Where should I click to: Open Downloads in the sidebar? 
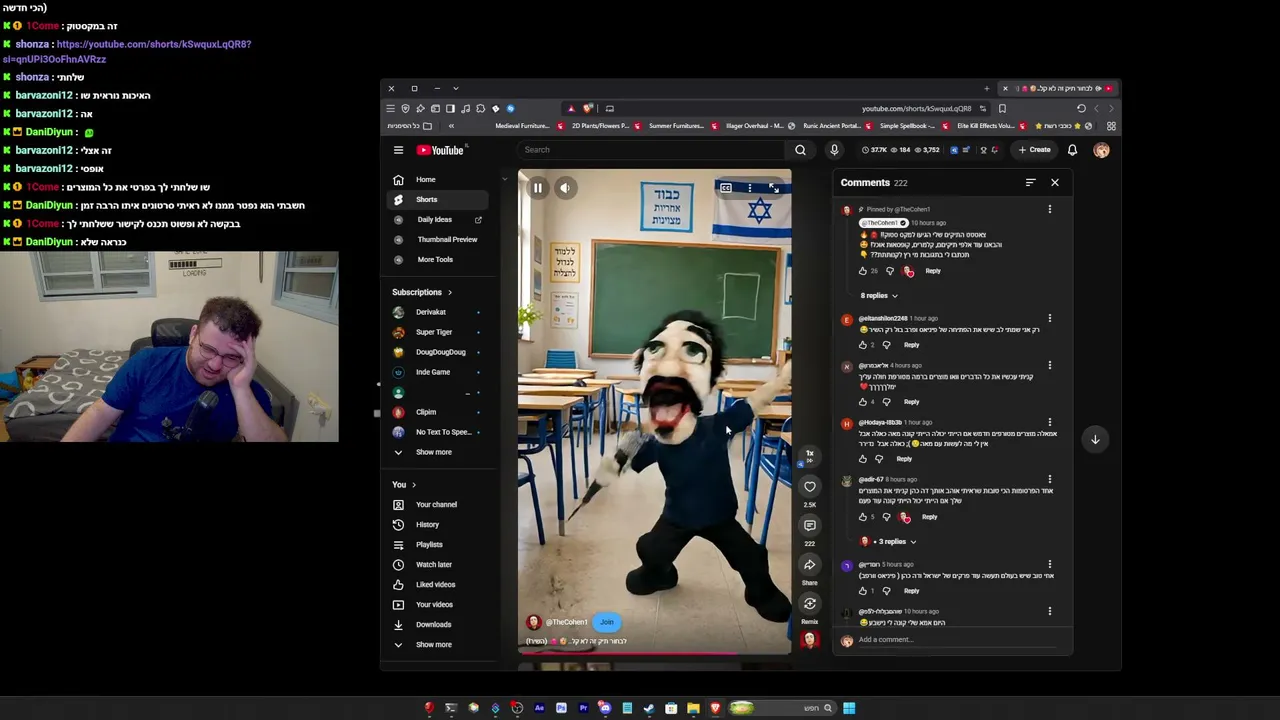click(436, 625)
